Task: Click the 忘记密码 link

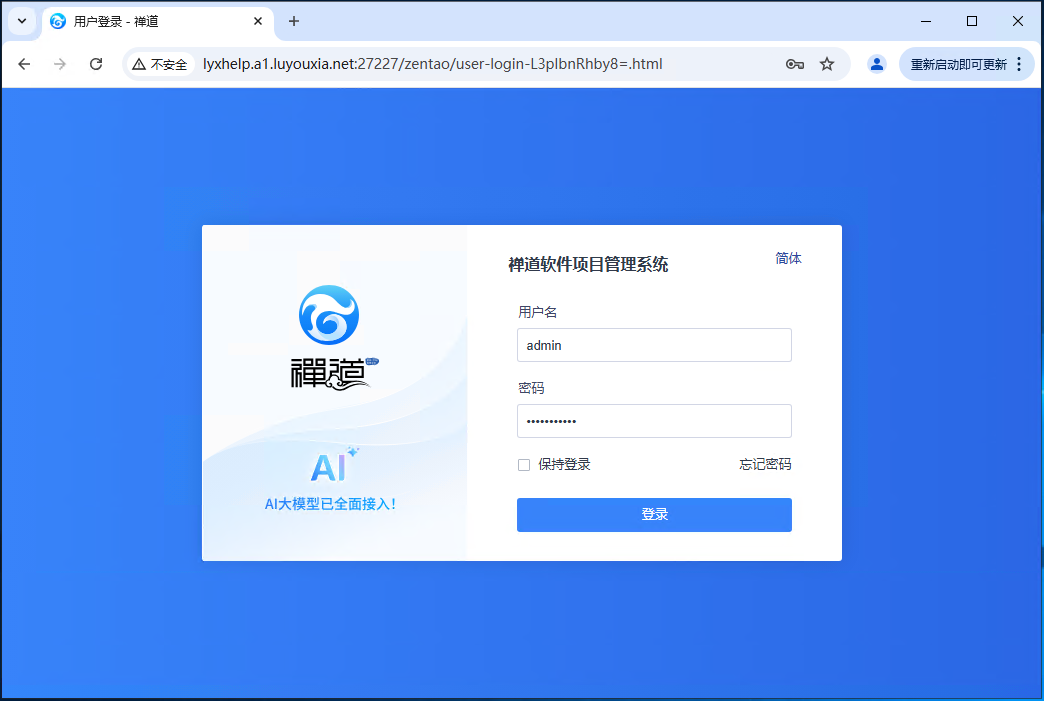Action: click(765, 464)
